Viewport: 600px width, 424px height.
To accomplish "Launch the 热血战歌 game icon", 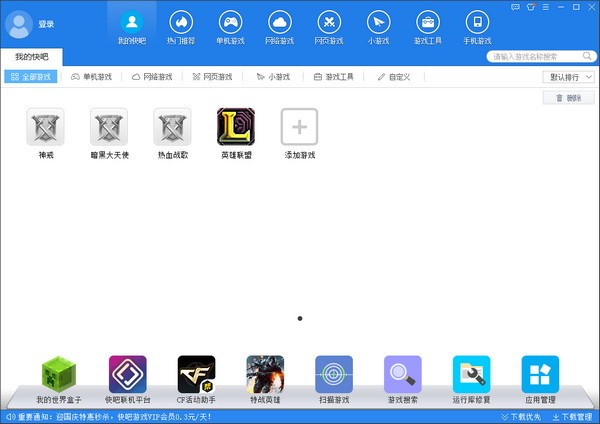I will click(x=173, y=127).
